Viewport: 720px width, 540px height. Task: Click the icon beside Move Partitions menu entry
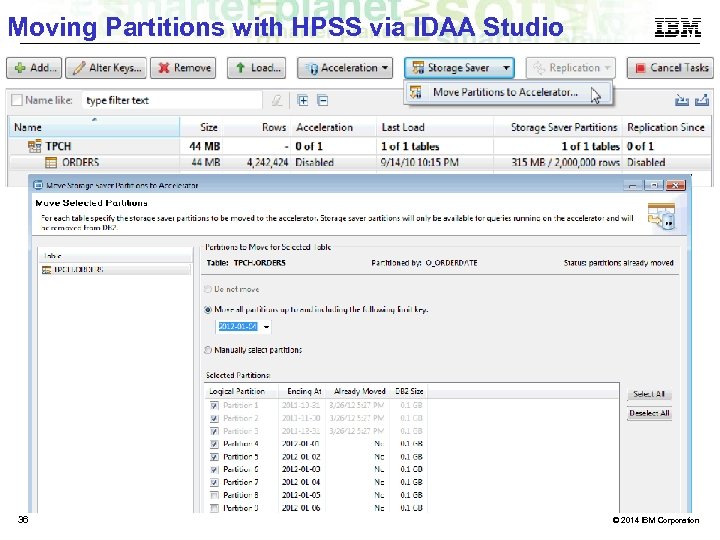(416, 92)
